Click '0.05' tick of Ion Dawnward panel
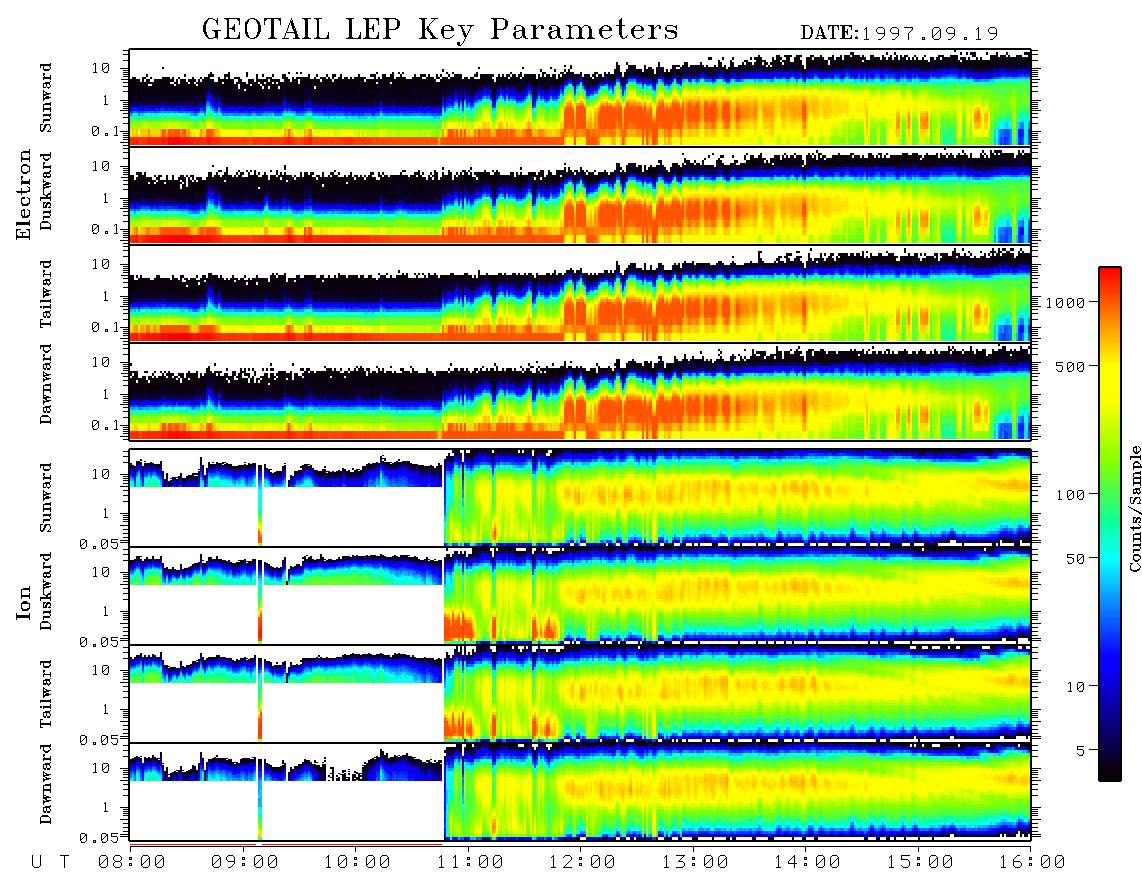 coord(98,838)
